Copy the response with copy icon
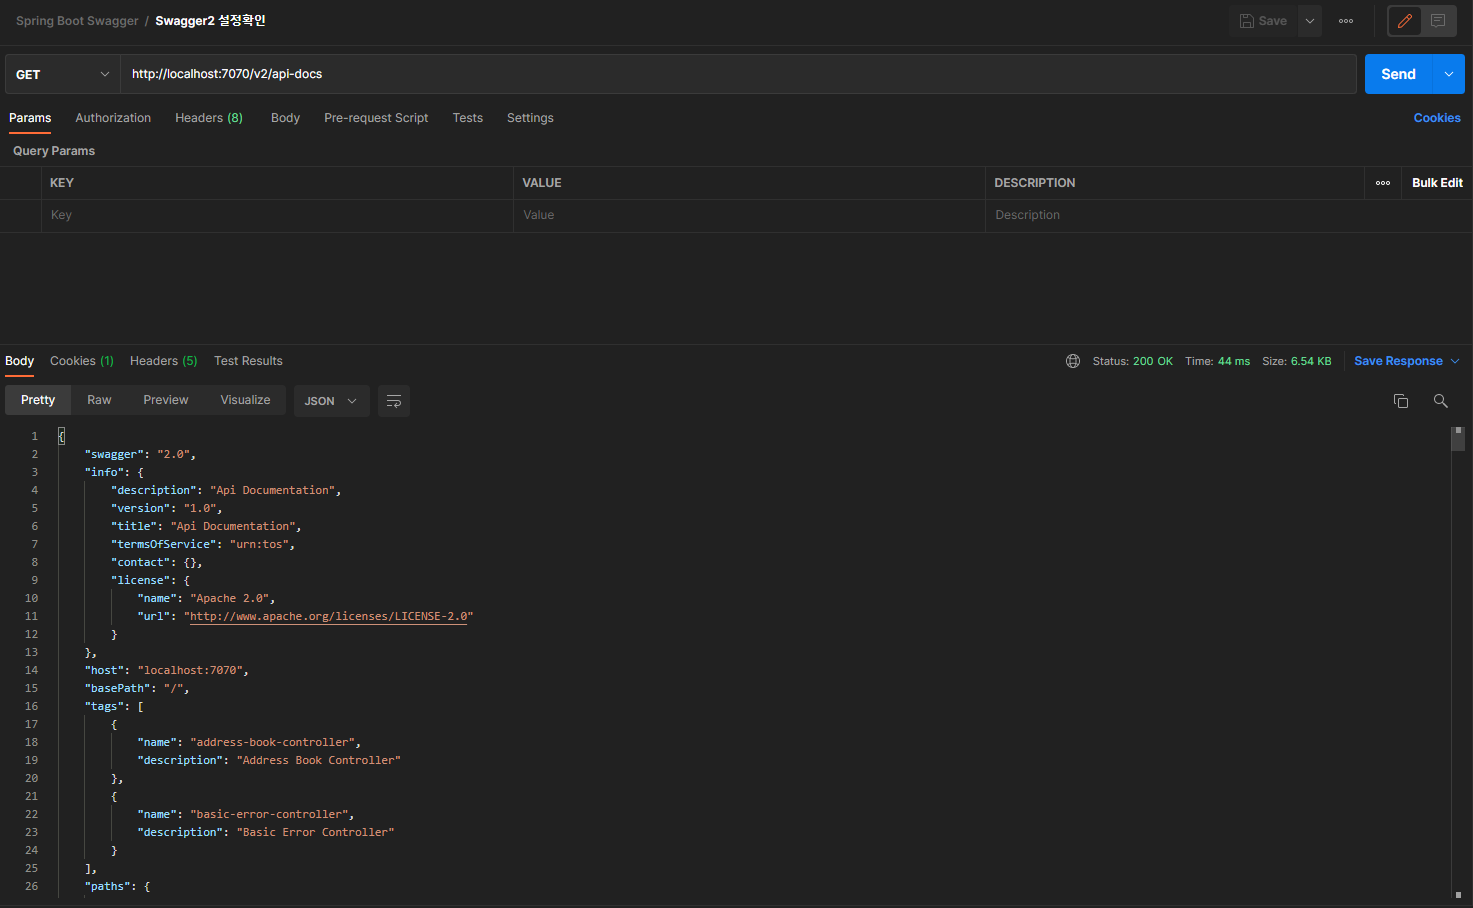The height and width of the screenshot is (908, 1473). (x=1401, y=401)
